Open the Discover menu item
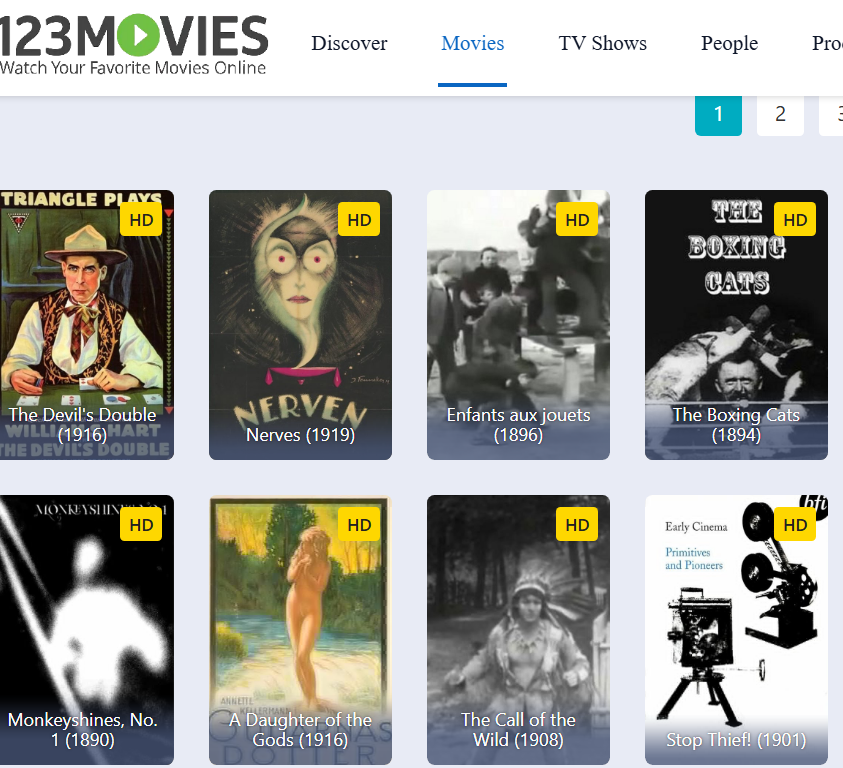The width and height of the screenshot is (843, 768). click(x=349, y=43)
